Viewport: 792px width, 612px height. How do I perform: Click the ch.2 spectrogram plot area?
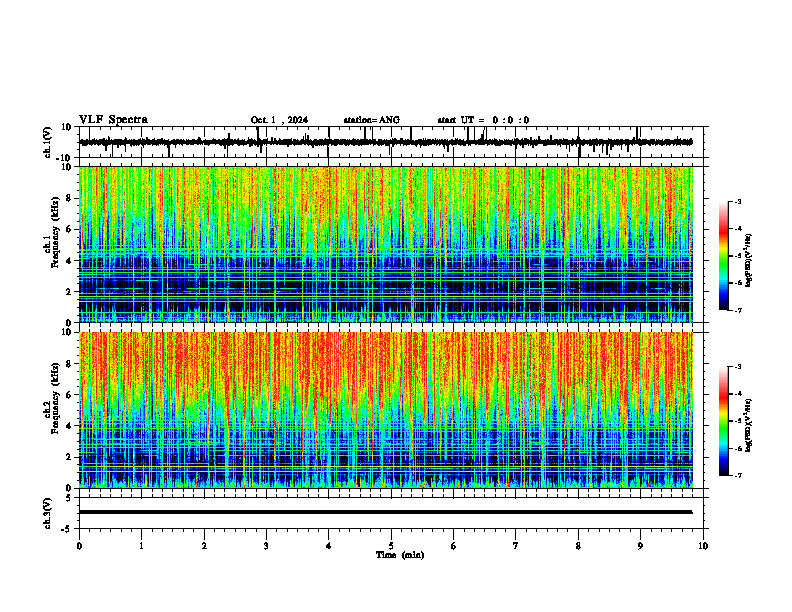[386, 410]
